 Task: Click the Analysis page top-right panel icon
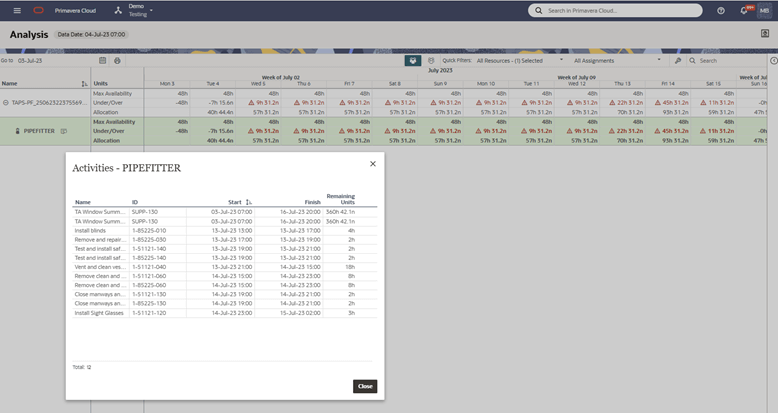[x=765, y=33]
